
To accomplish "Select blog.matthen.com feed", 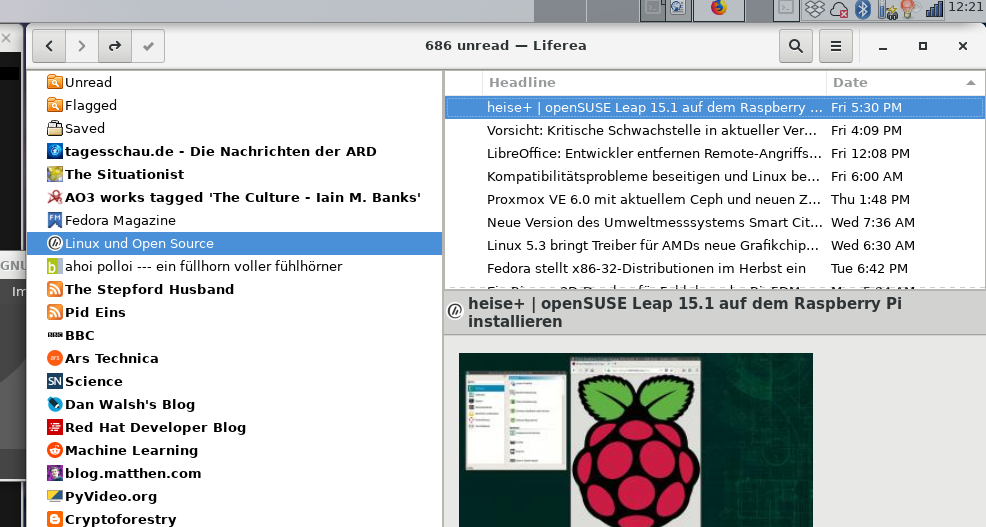I will pyautogui.click(x=234, y=474).
